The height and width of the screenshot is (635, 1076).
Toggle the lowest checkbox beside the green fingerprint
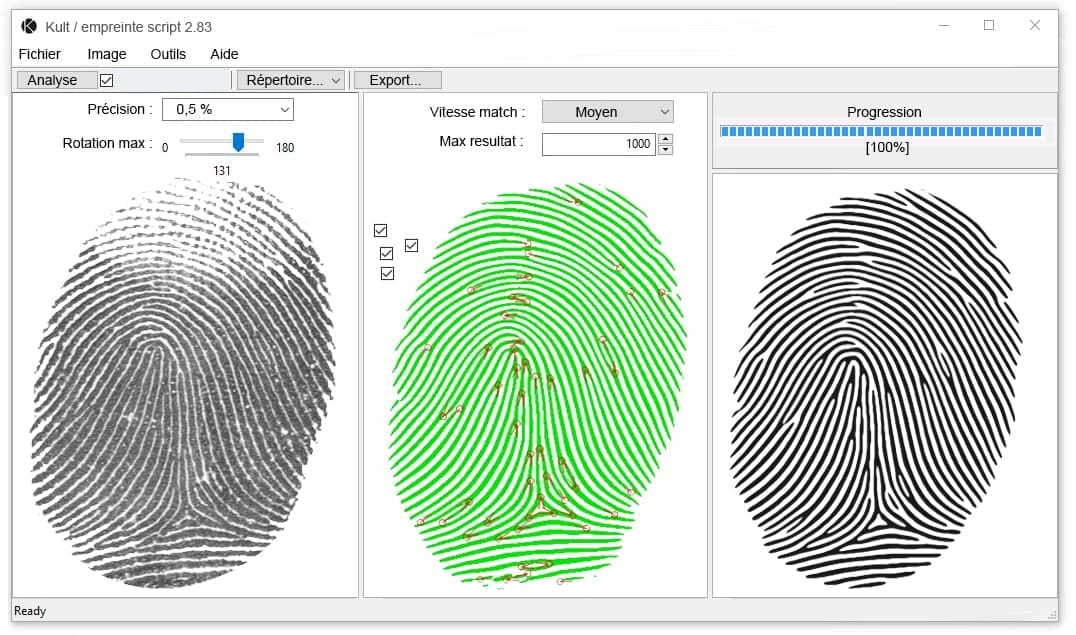387,273
